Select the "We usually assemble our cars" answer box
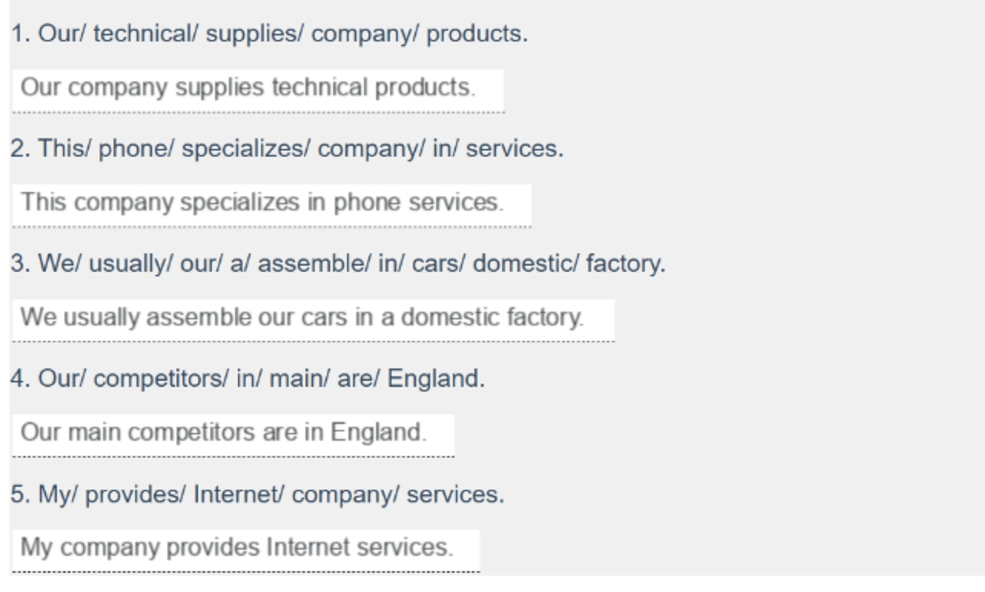985x592 pixels. (313, 321)
